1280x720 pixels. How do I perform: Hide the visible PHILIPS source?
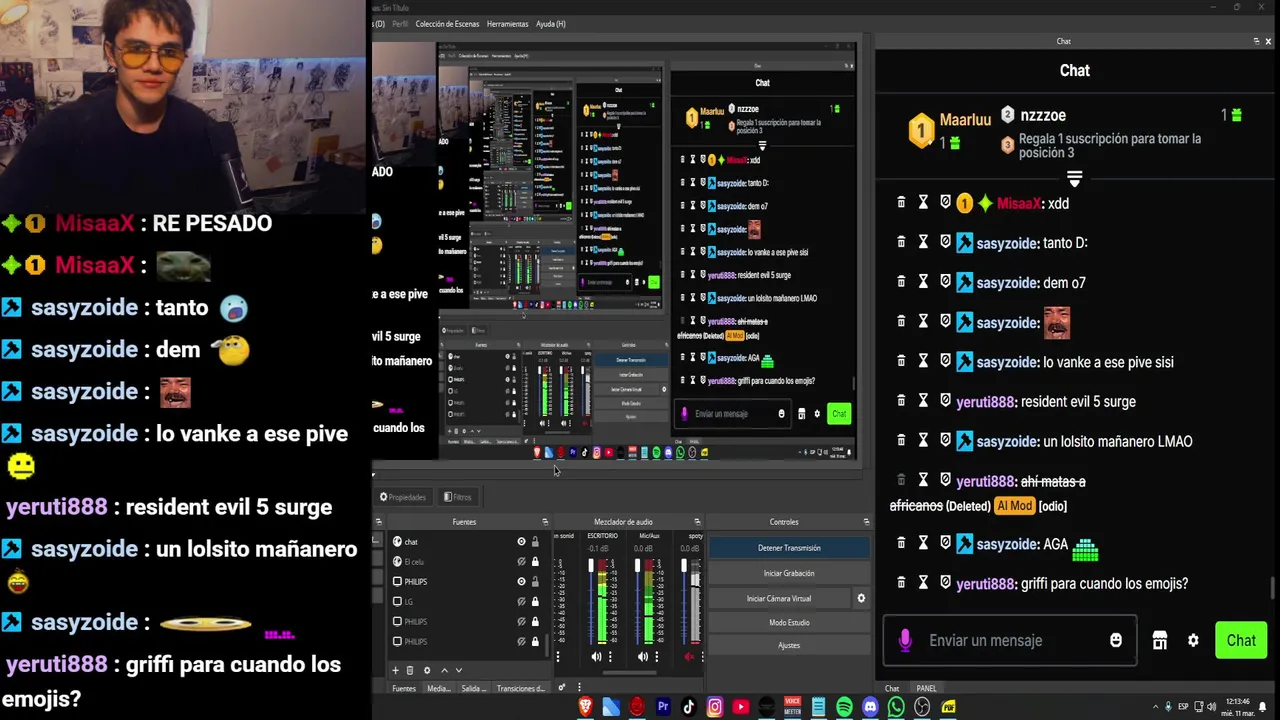coord(521,581)
